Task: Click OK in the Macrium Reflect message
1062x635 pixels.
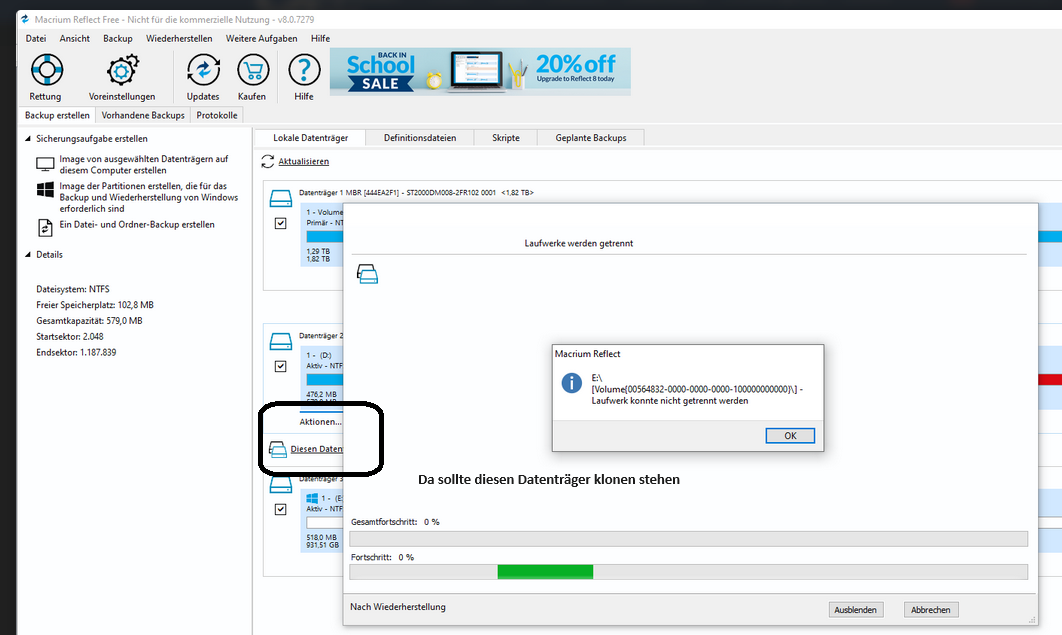Action: (x=790, y=436)
